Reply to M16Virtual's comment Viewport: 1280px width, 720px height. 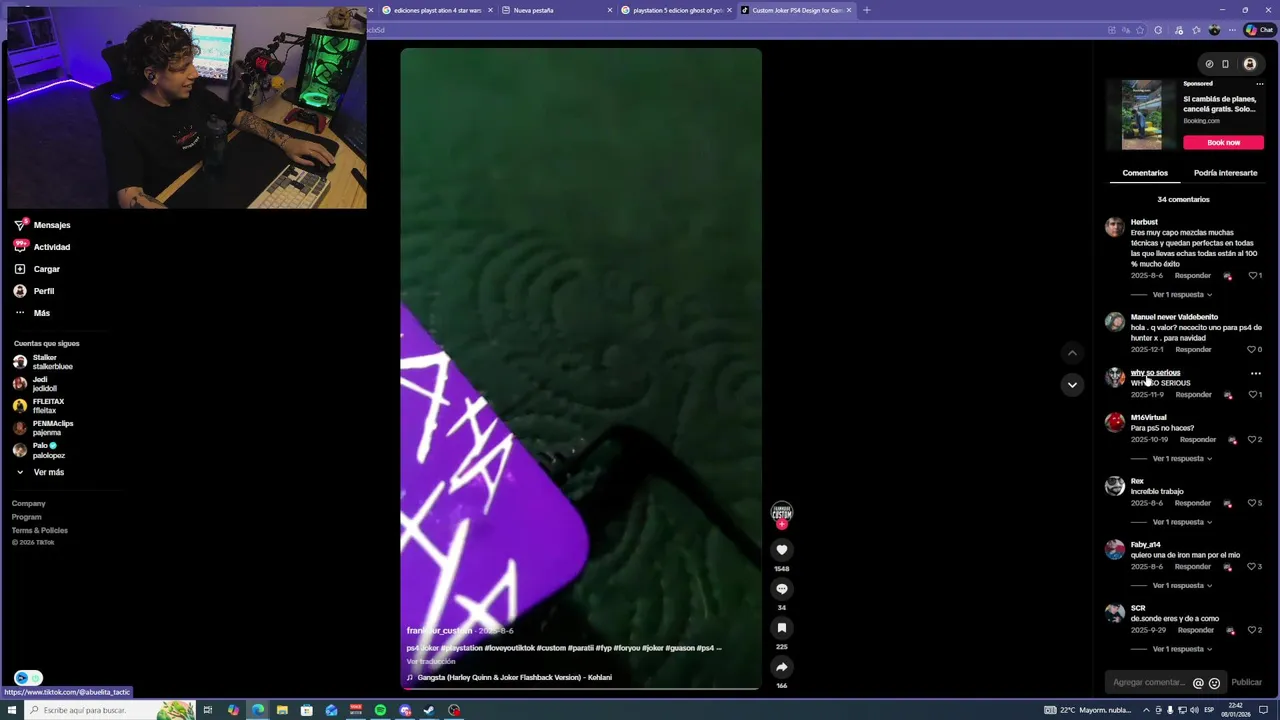click(x=1198, y=440)
